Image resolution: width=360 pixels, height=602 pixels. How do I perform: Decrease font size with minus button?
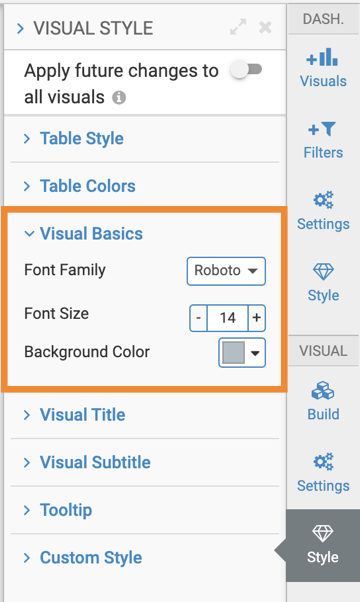[198, 318]
